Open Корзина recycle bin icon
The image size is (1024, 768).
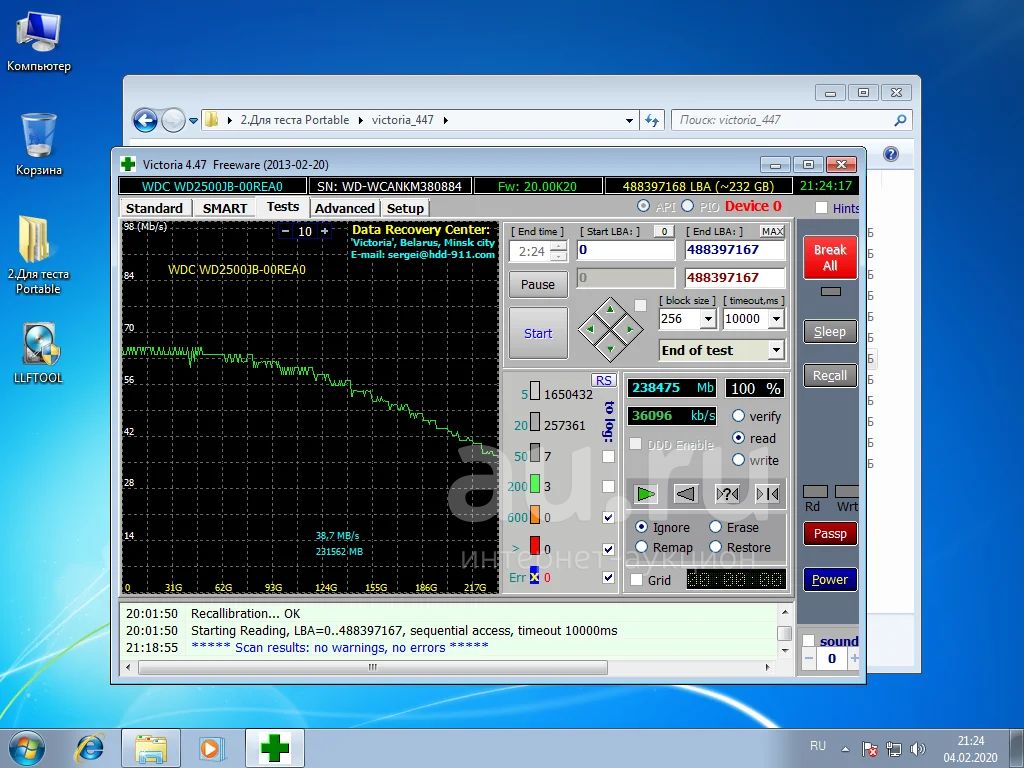point(39,144)
